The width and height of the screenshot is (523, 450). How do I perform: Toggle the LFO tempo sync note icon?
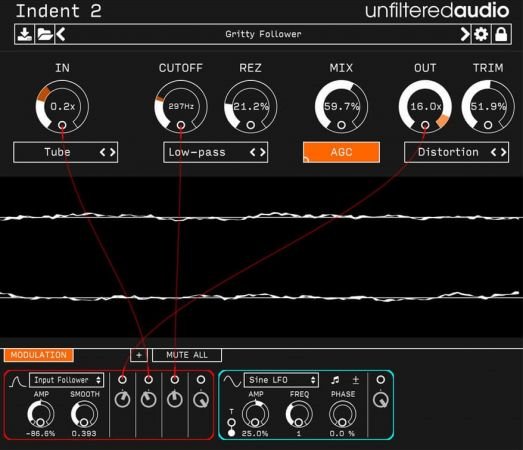tap(335, 380)
